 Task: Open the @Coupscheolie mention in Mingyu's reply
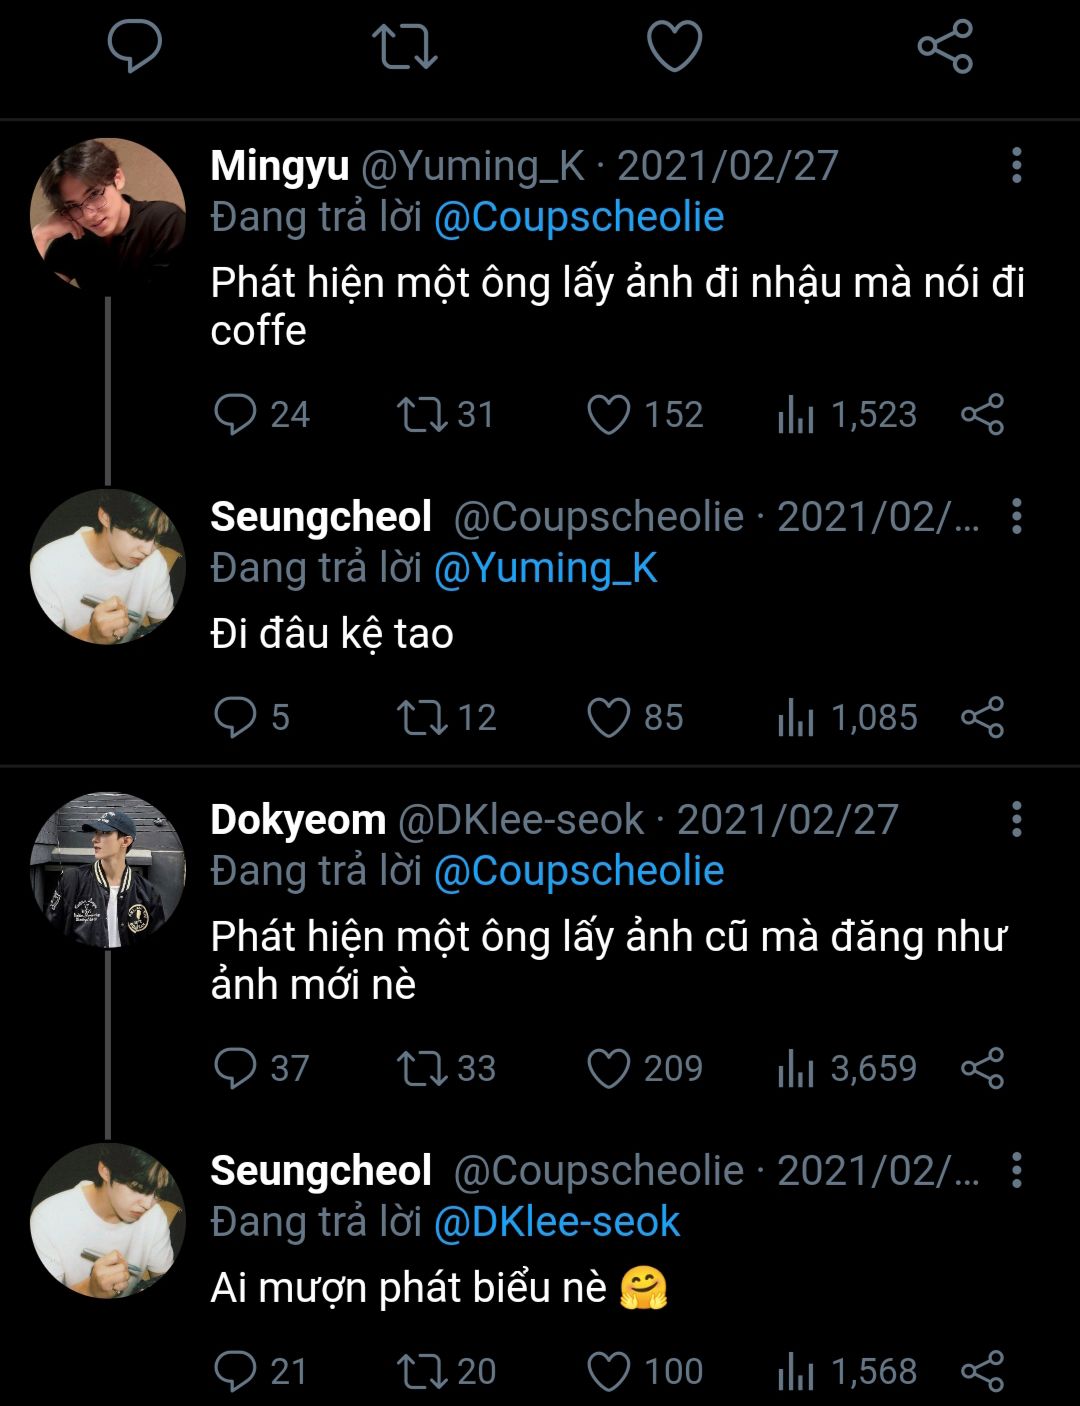(x=579, y=217)
